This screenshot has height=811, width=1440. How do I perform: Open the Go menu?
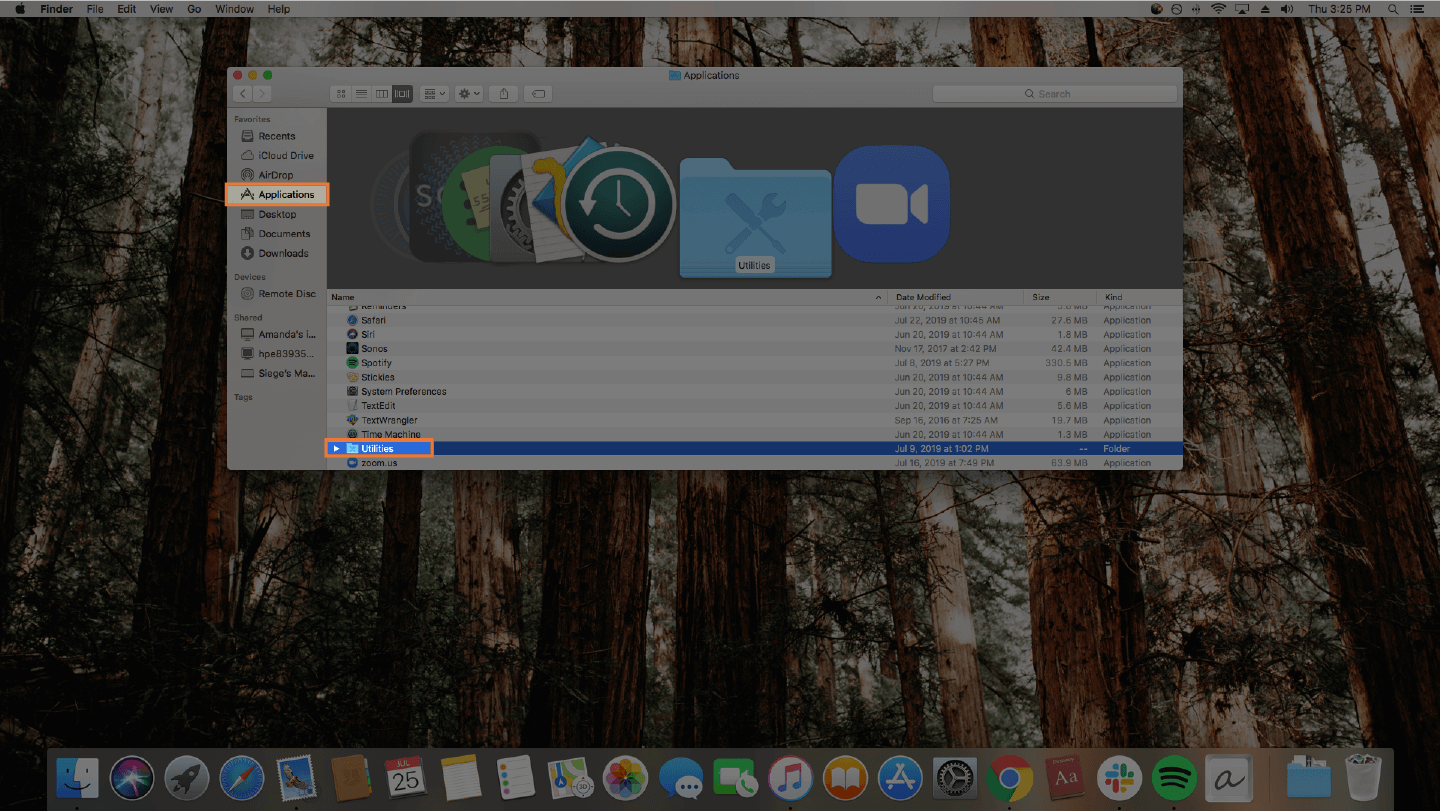point(194,9)
